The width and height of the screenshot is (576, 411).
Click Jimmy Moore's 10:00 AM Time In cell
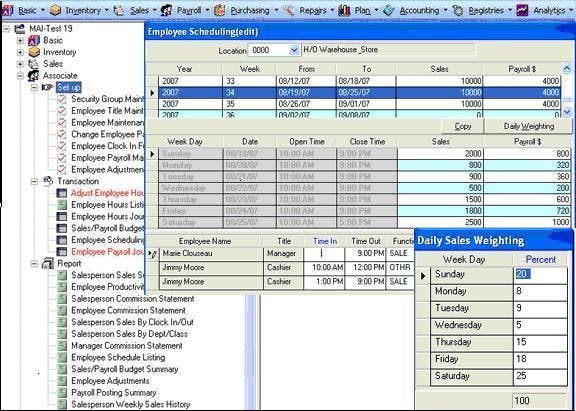click(x=324, y=268)
